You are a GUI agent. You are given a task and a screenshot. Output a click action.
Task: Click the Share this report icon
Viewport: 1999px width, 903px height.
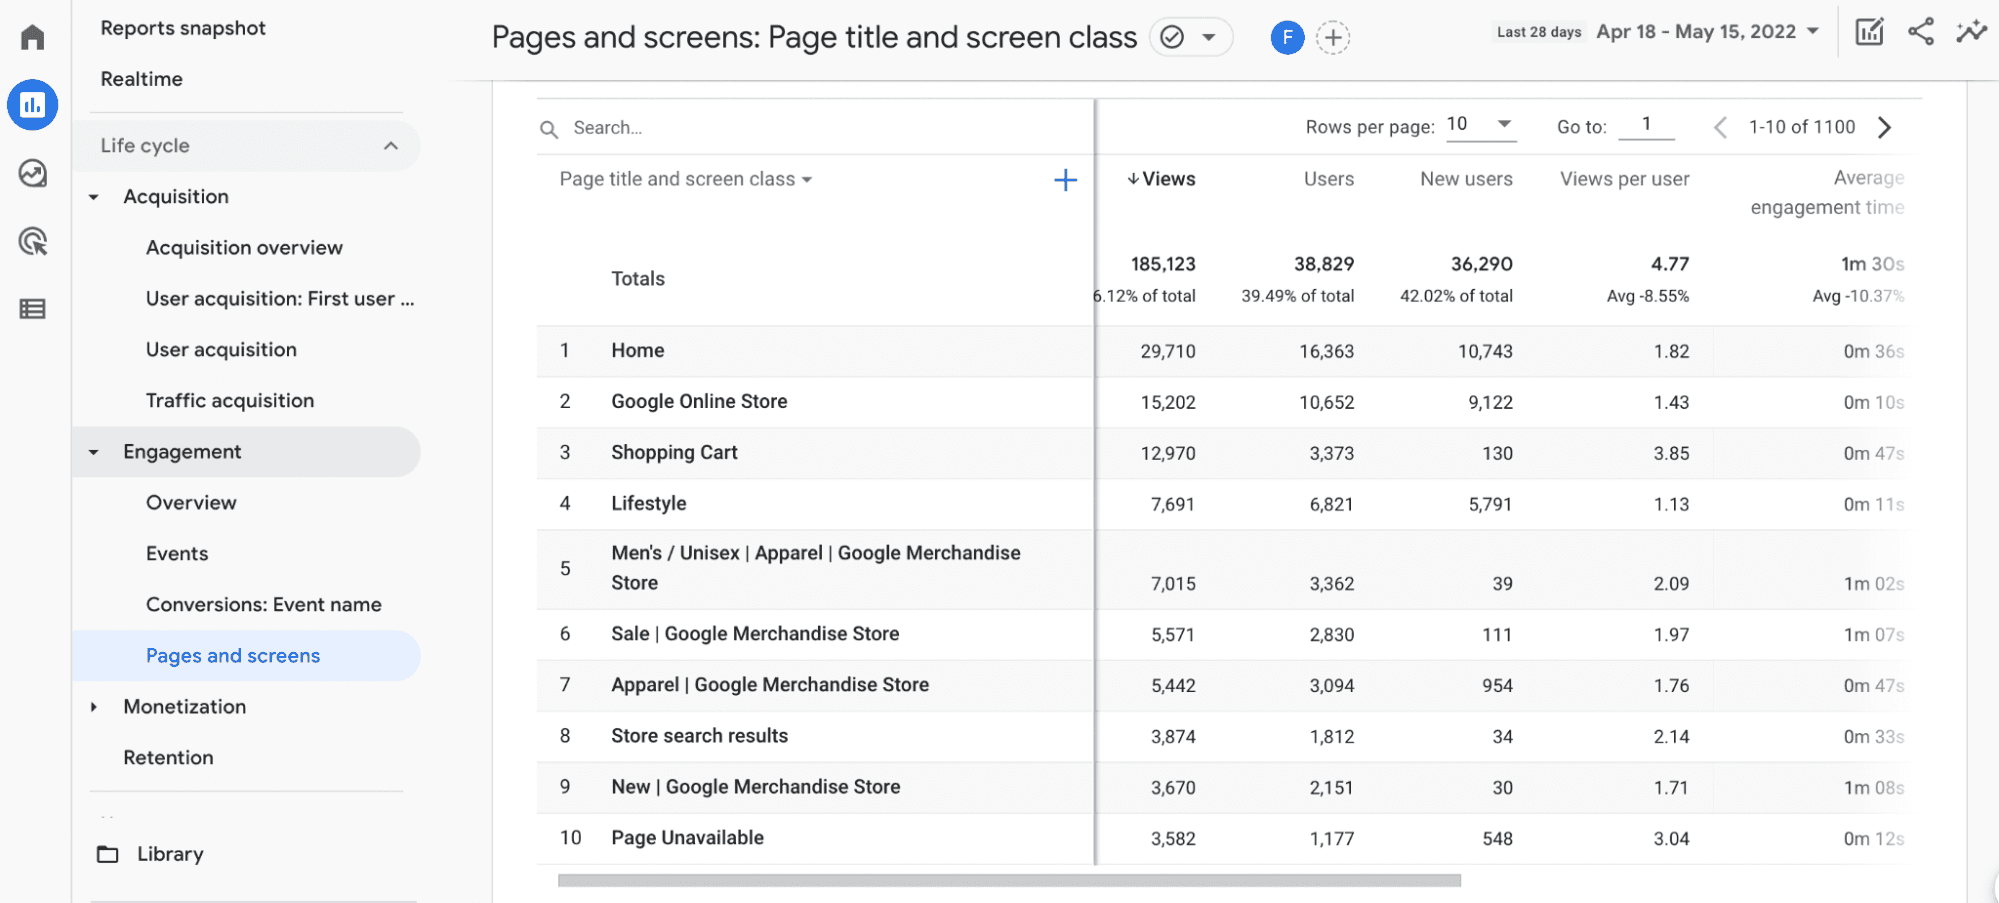1920,32
